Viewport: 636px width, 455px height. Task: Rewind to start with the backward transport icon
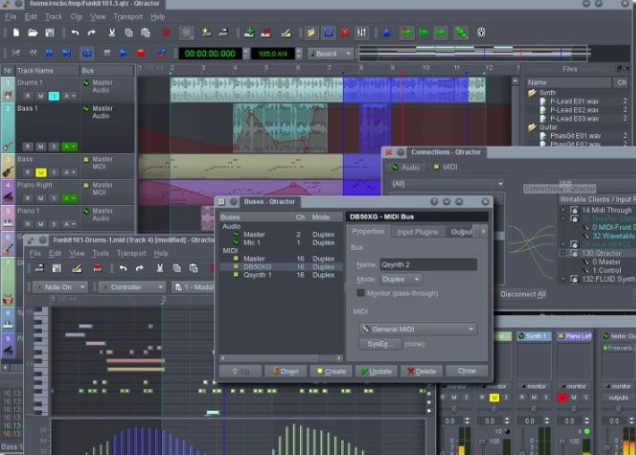[x=16, y=53]
